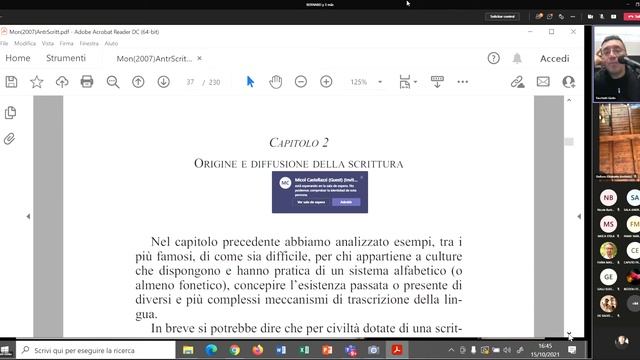Viewport: 640px width, 360px height.
Task: Close the Mon(2007)AntrScrit document tab
Action: 200,58
